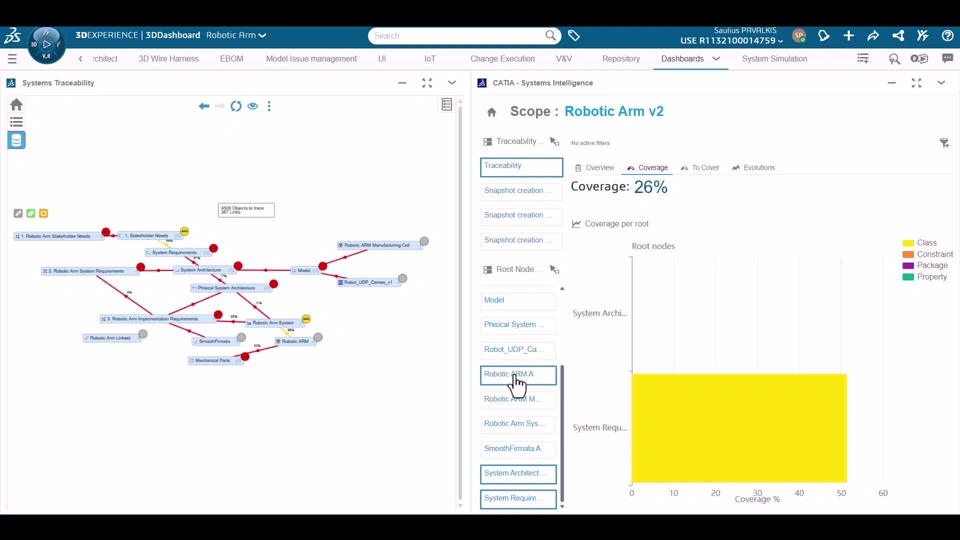The image size is (960, 540).
Task: Switch to the 3D Wire Harness tab
Action: pos(168,59)
